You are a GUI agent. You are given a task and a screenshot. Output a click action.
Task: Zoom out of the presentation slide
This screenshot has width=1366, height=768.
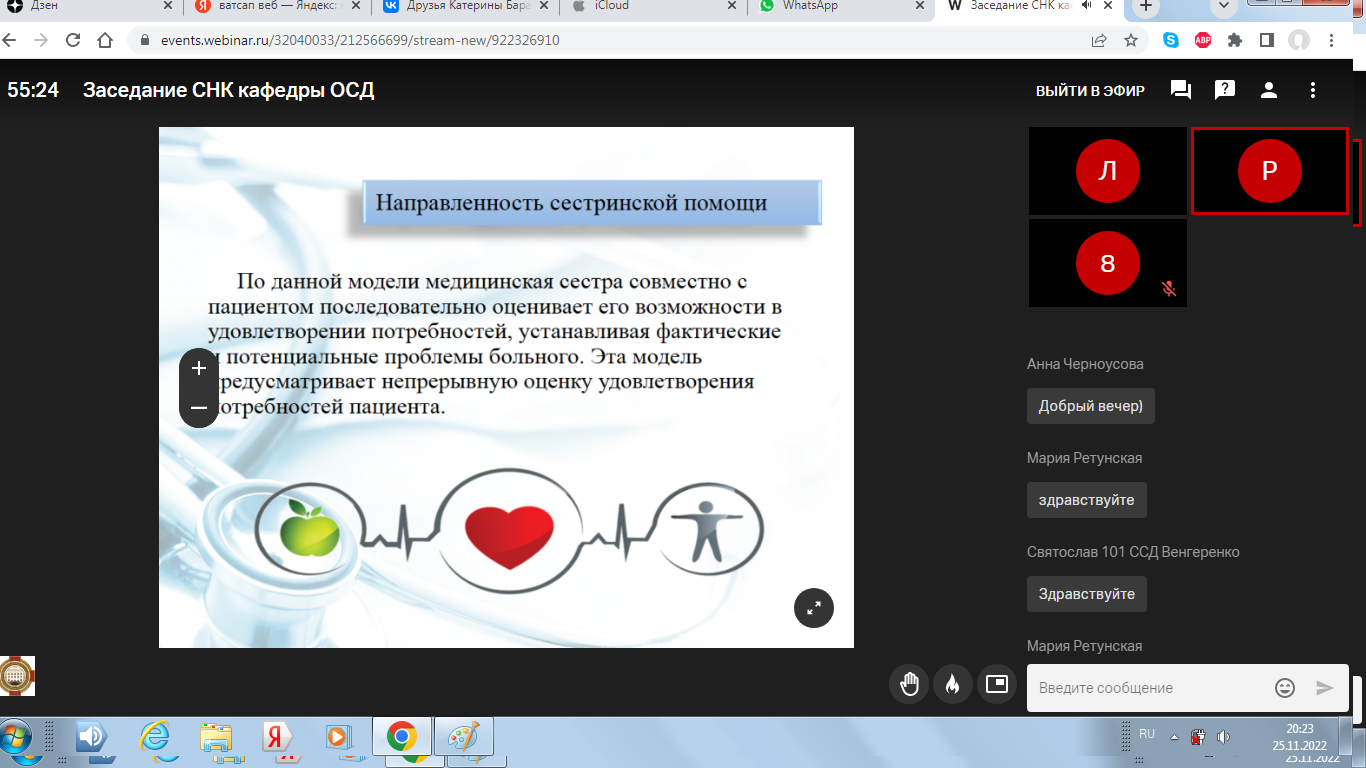tap(198, 408)
